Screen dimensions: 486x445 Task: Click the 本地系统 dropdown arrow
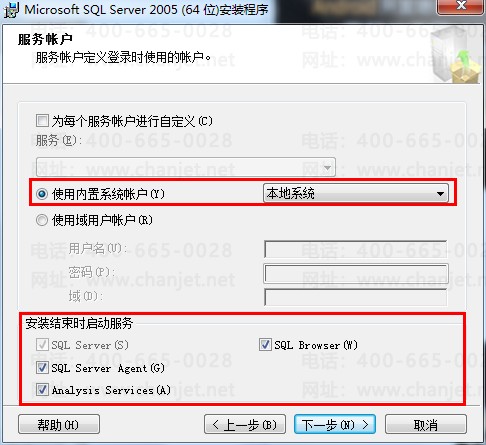click(440, 194)
